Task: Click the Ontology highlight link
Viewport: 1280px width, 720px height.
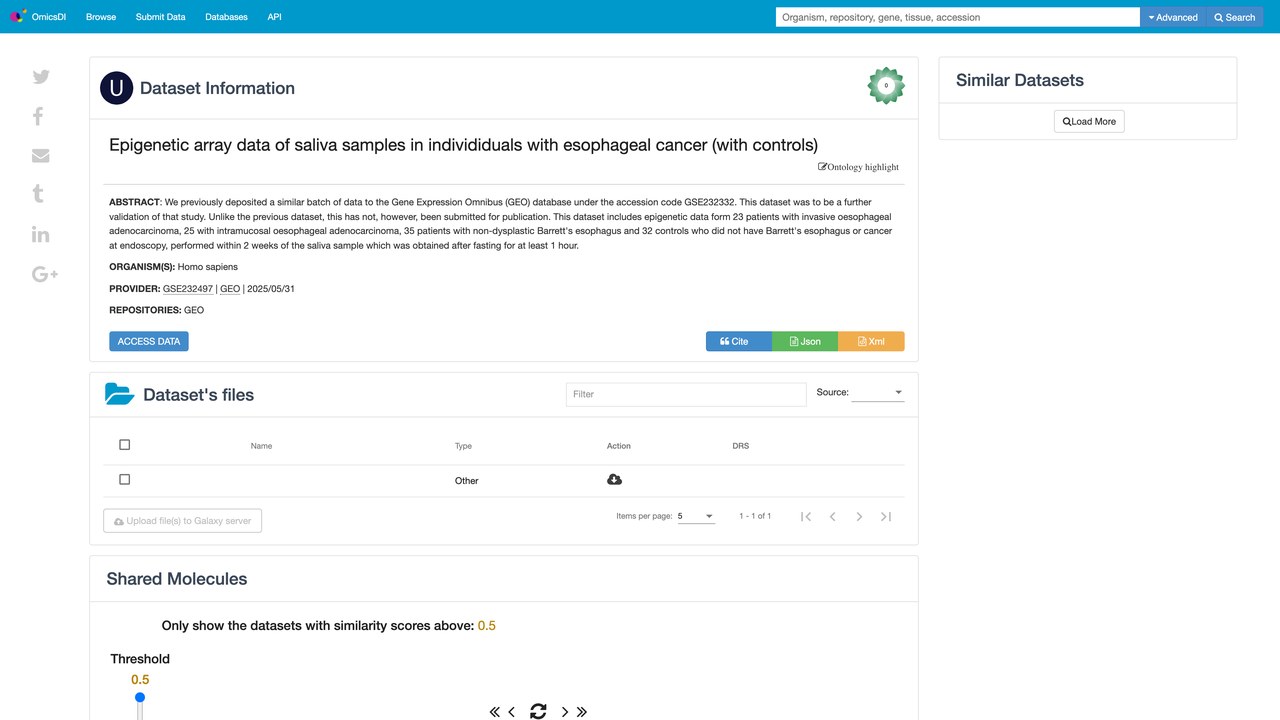Action: point(859,167)
